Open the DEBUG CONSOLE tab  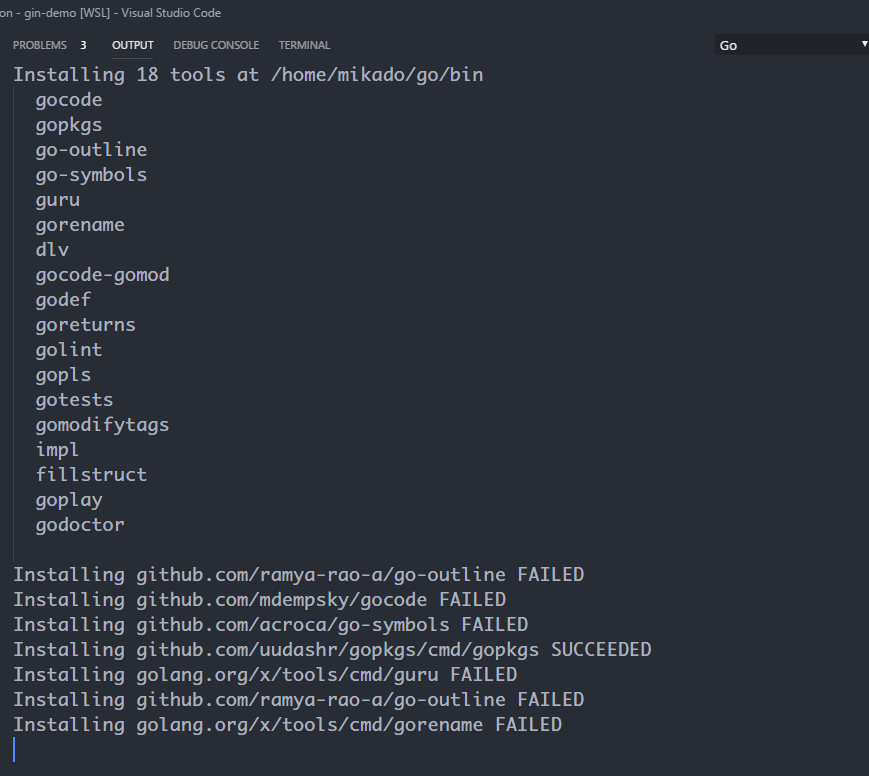click(x=216, y=45)
